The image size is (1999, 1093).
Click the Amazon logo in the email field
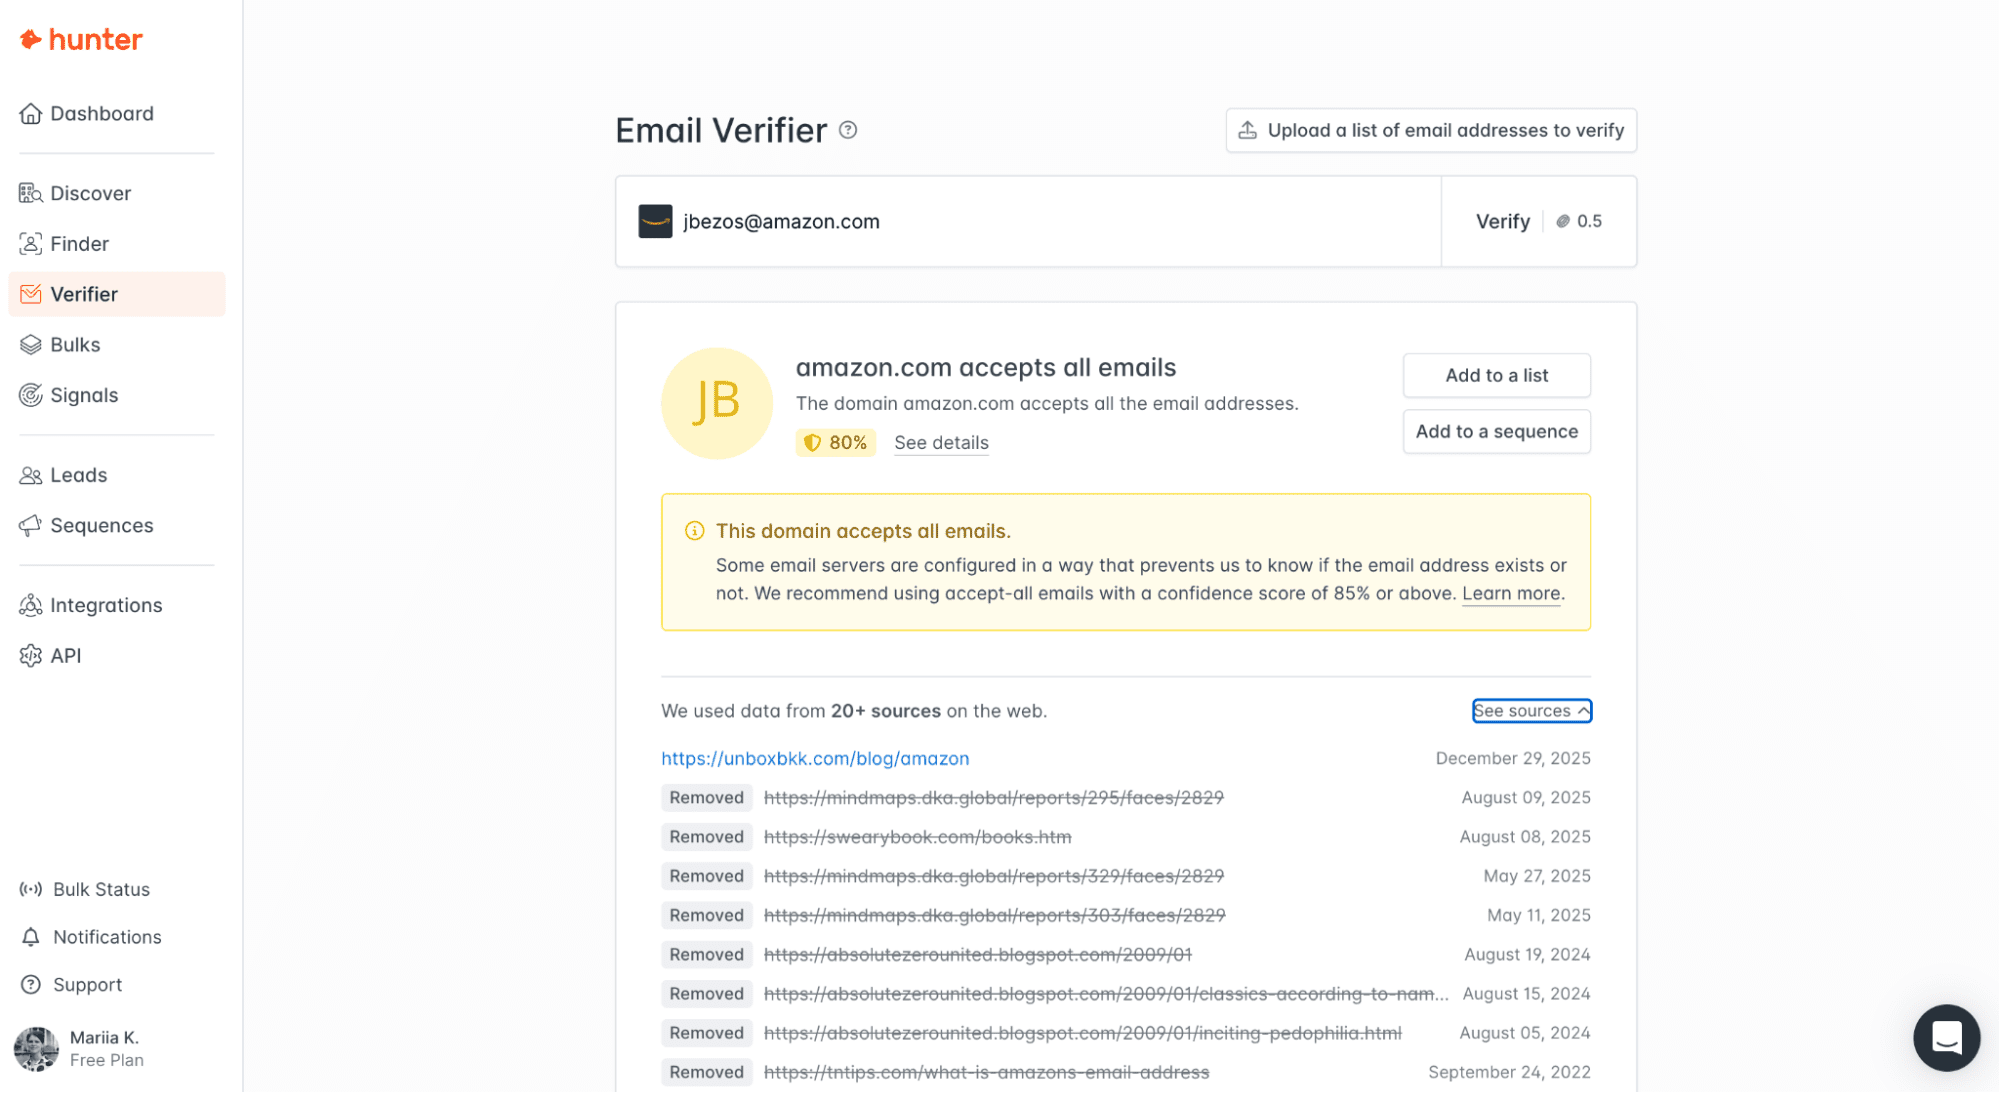[655, 221]
